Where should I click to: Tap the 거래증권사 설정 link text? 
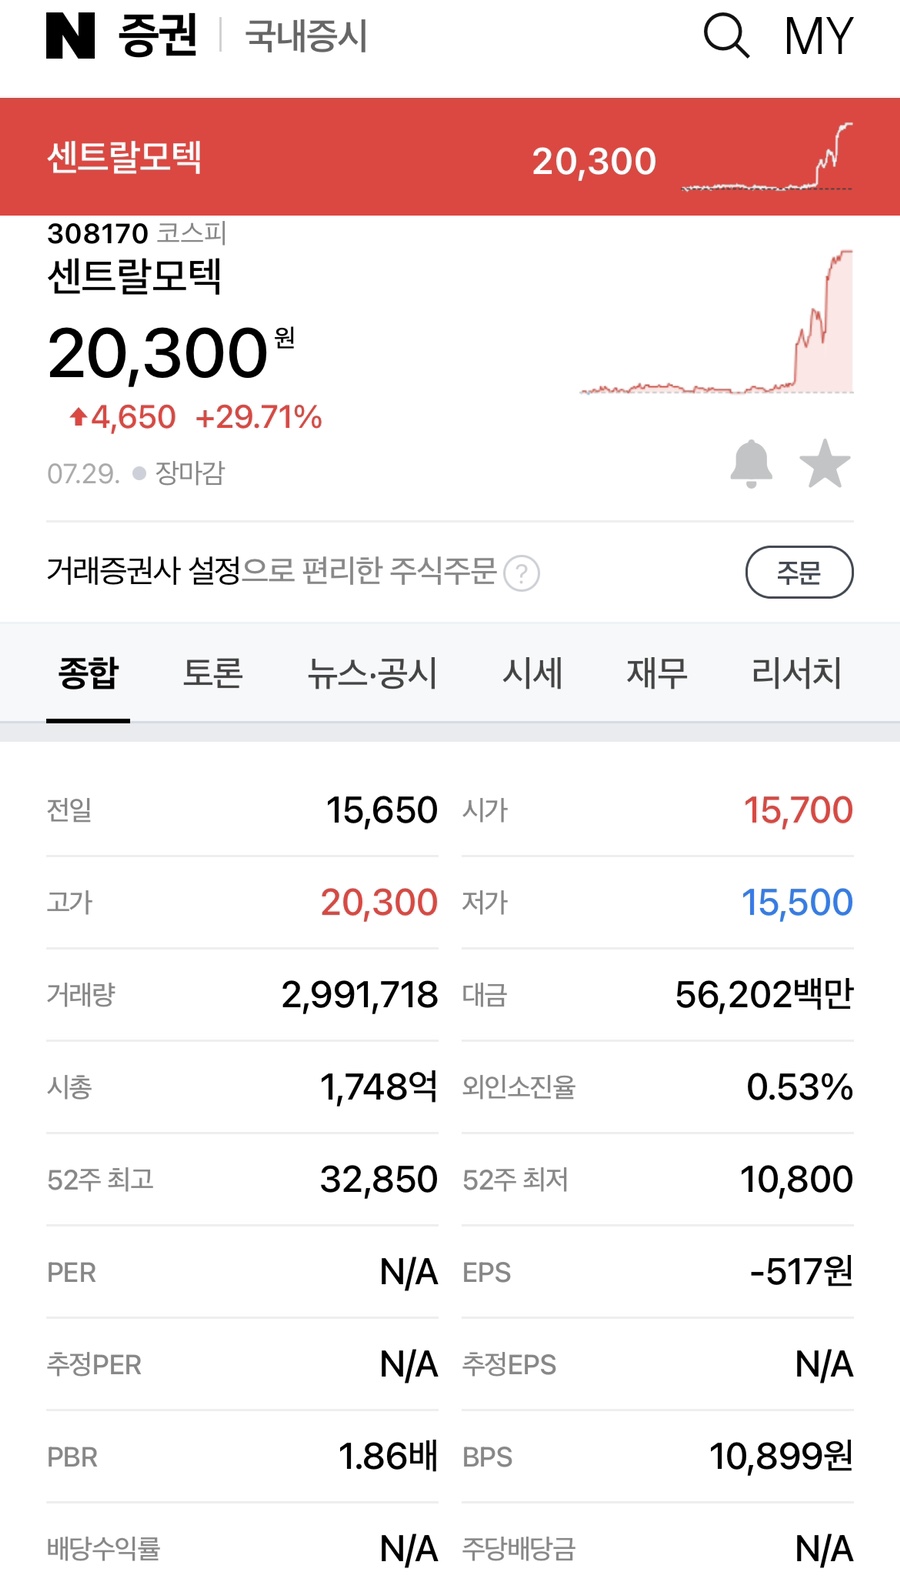tap(143, 571)
